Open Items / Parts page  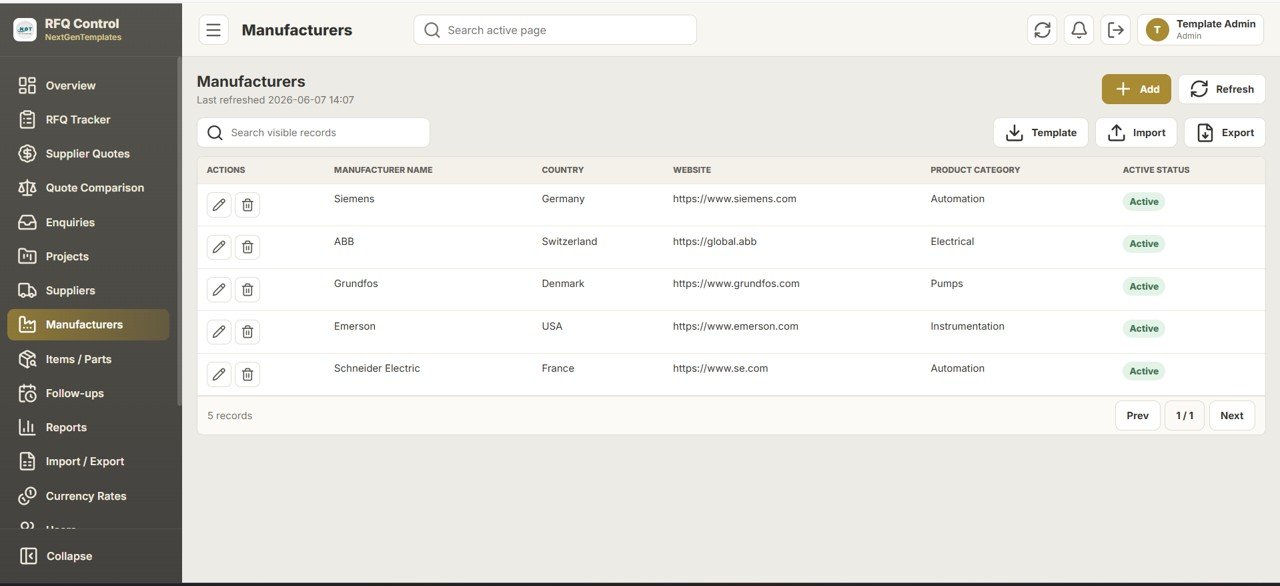88,359
